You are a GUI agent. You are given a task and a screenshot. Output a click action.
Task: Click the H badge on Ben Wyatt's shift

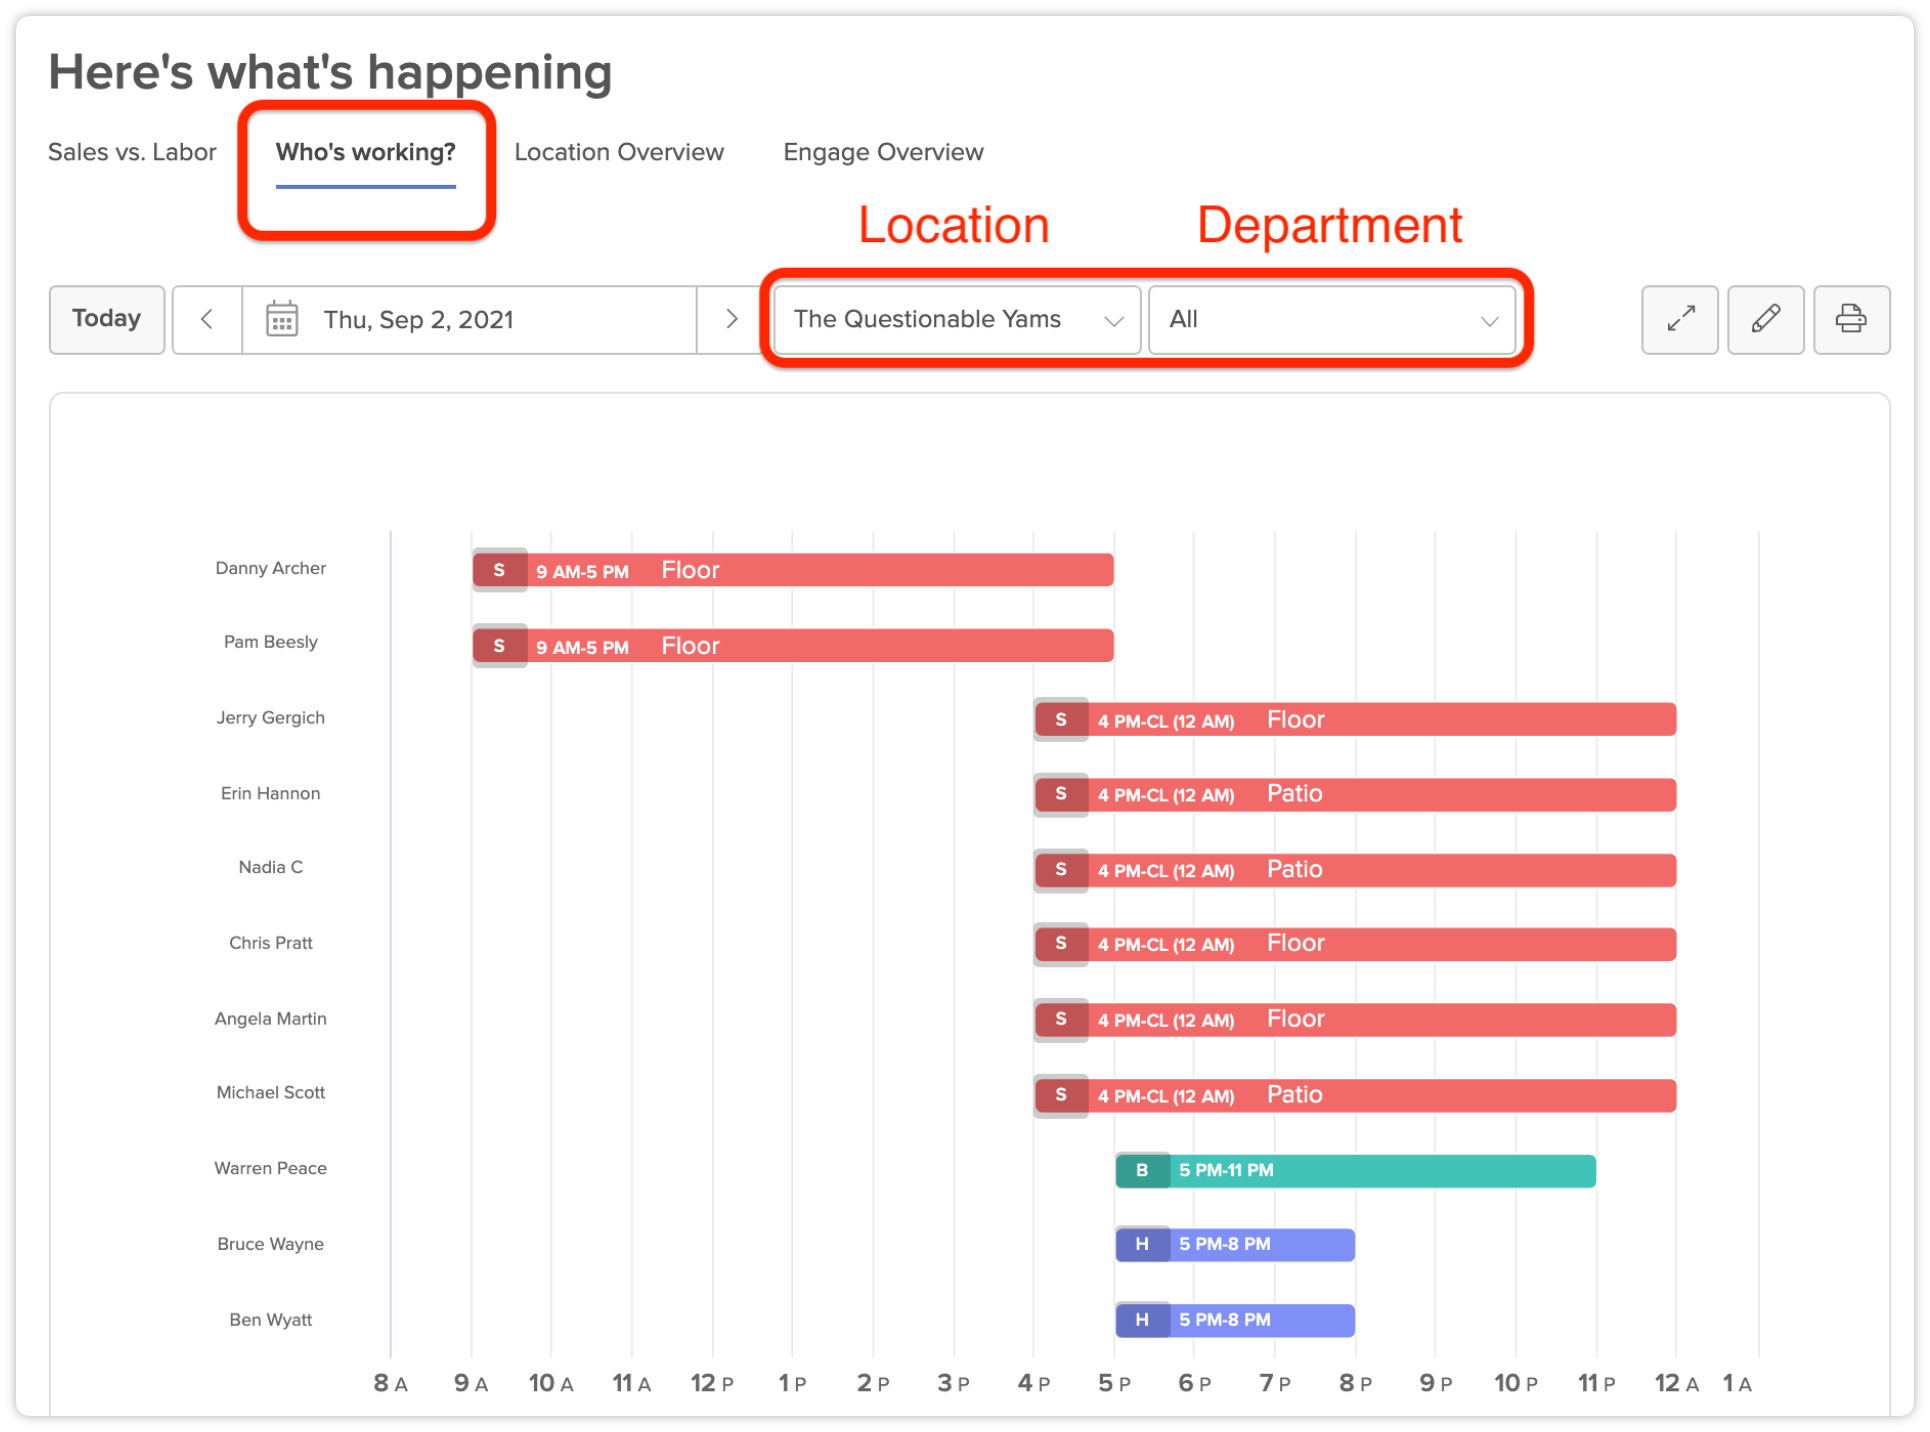click(1142, 1320)
